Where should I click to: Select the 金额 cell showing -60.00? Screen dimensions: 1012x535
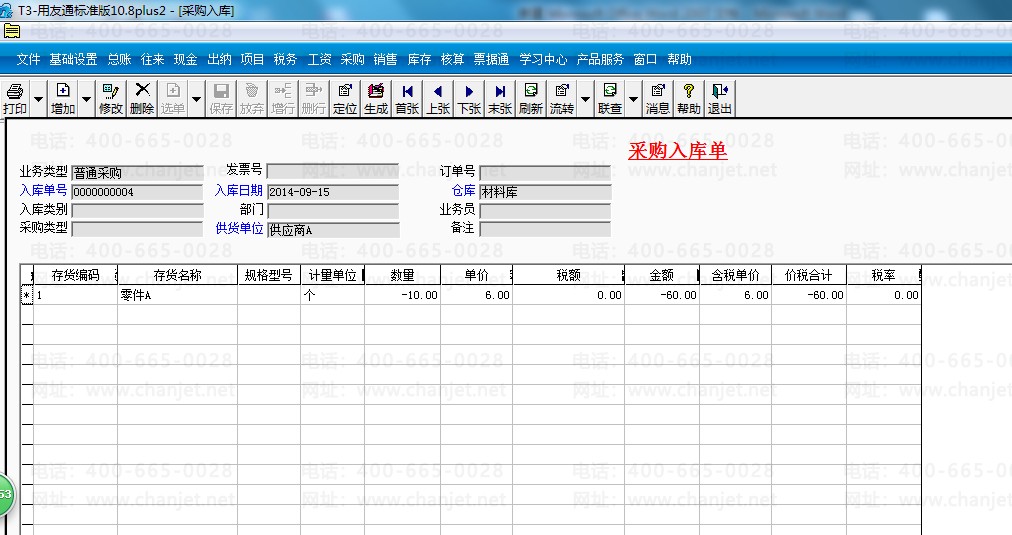(x=662, y=295)
